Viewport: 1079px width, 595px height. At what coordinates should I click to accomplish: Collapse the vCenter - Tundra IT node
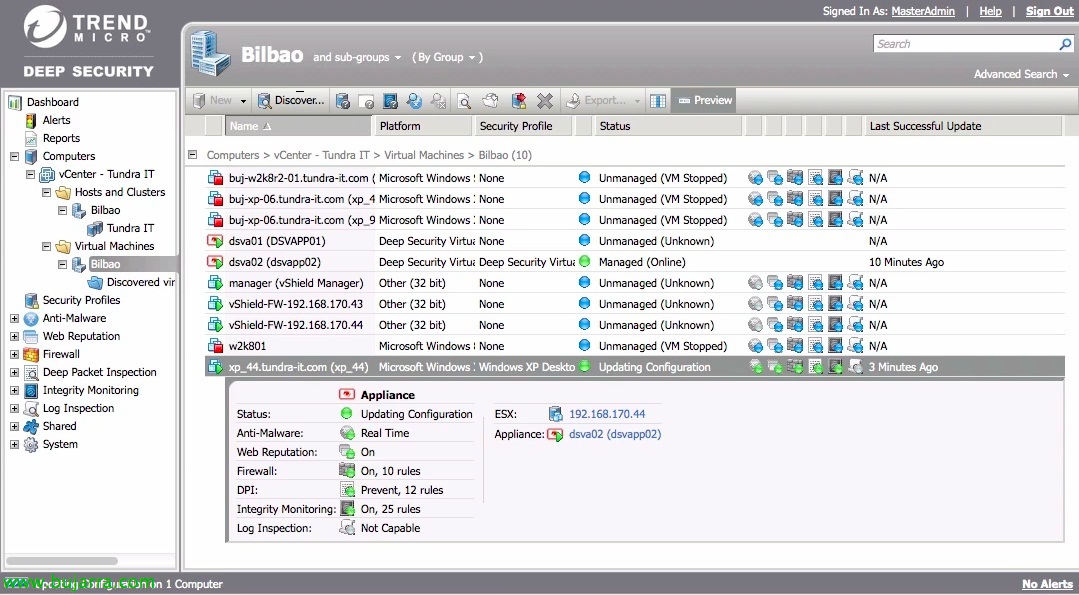point(30,175)
